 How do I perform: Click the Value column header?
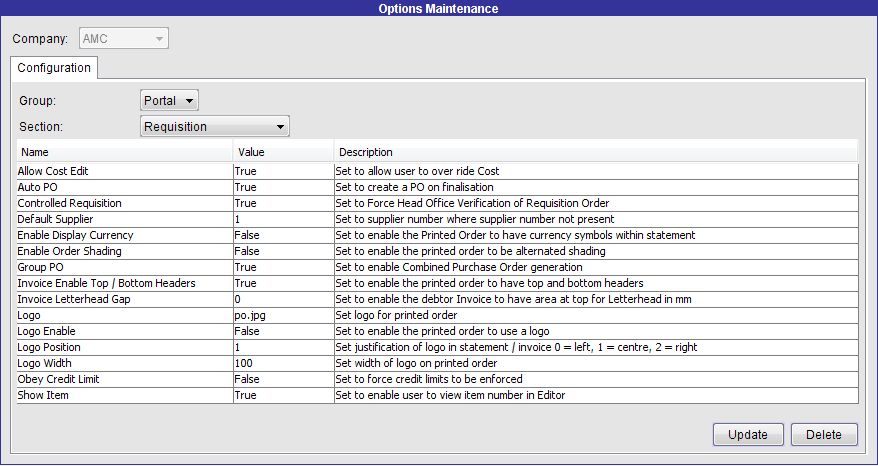[x=283, y=152]
